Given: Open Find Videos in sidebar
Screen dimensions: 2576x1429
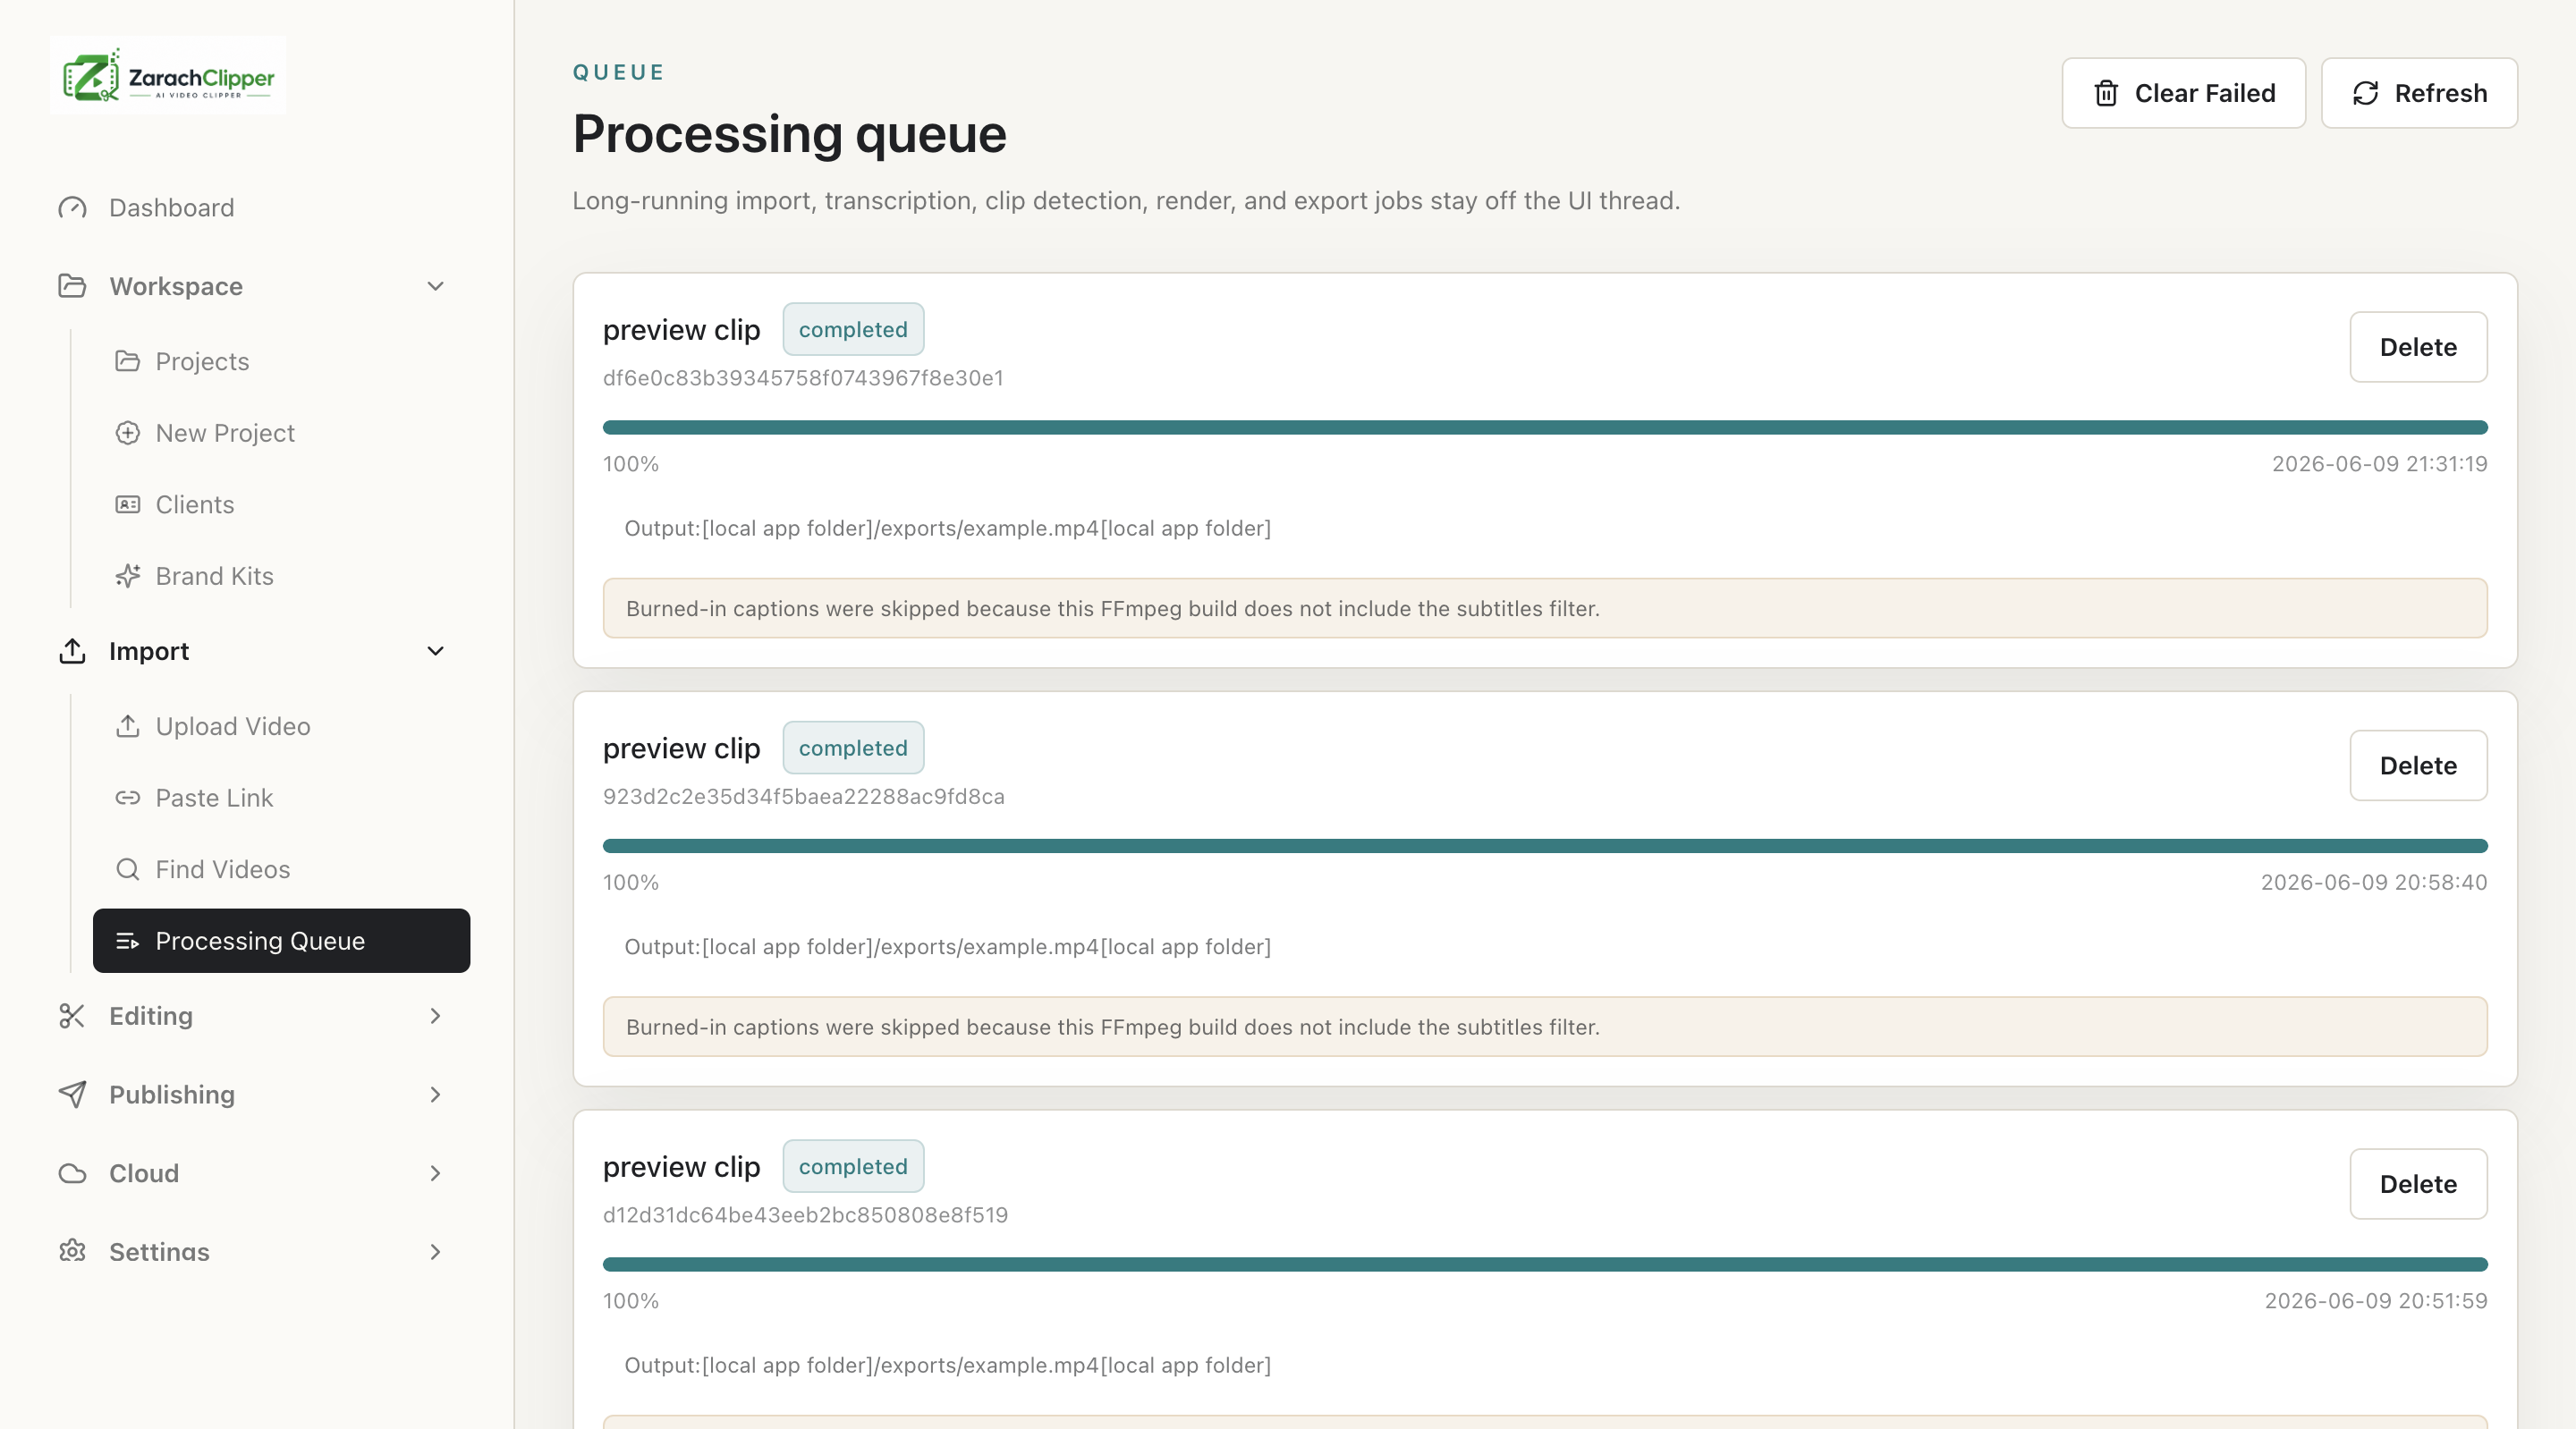Looking at the screenshot, I should [281, 870].
